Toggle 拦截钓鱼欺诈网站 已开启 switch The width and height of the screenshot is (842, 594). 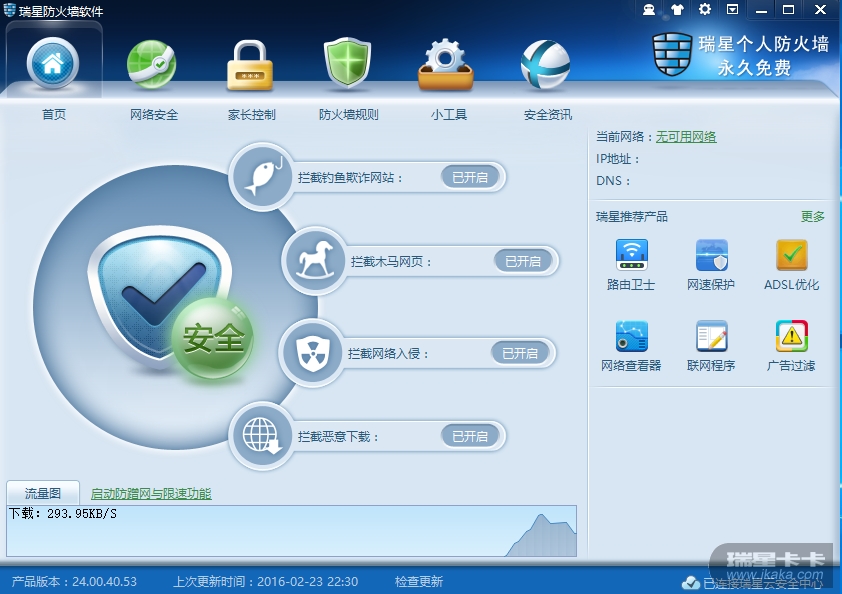470,177
